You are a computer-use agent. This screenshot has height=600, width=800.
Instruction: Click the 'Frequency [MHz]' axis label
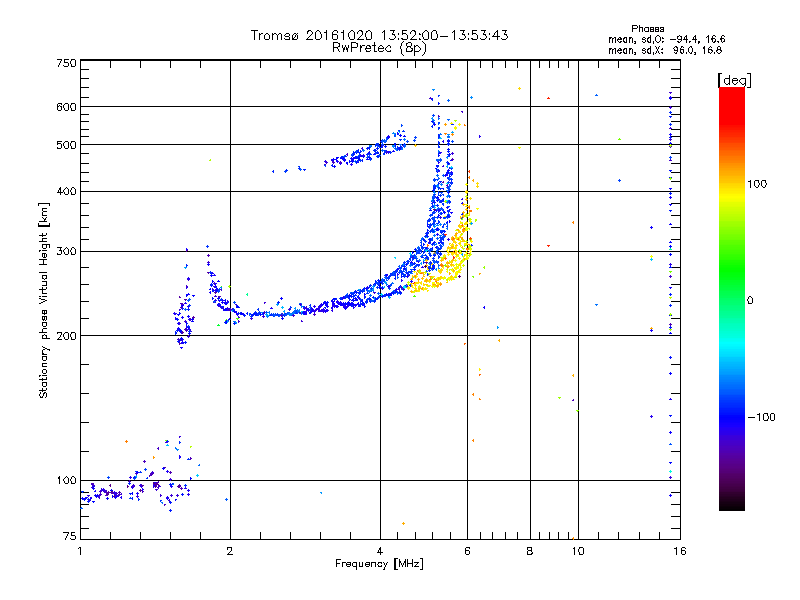point(379,564)
